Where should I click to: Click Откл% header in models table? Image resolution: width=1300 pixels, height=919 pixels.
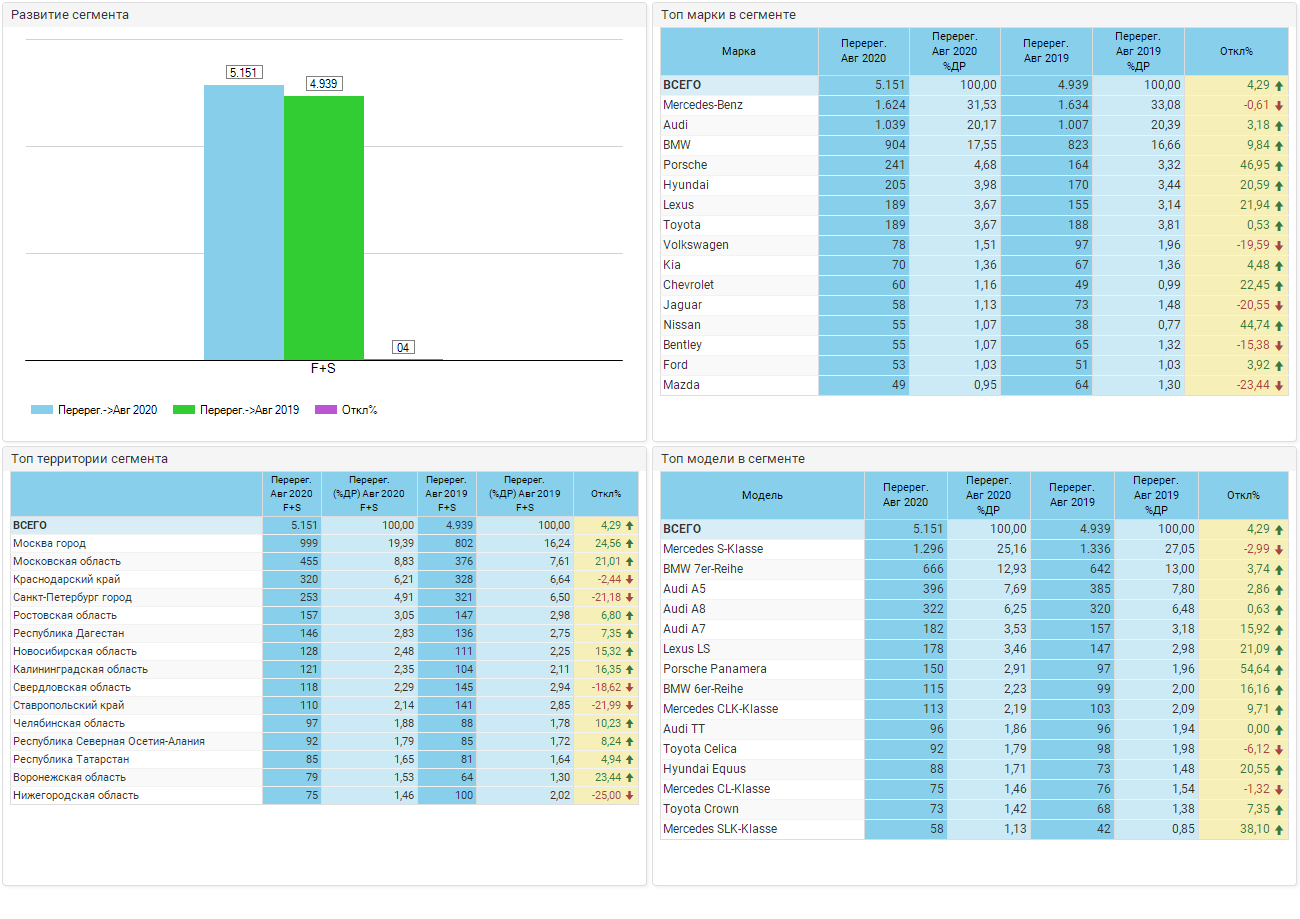coord(1243,495)
